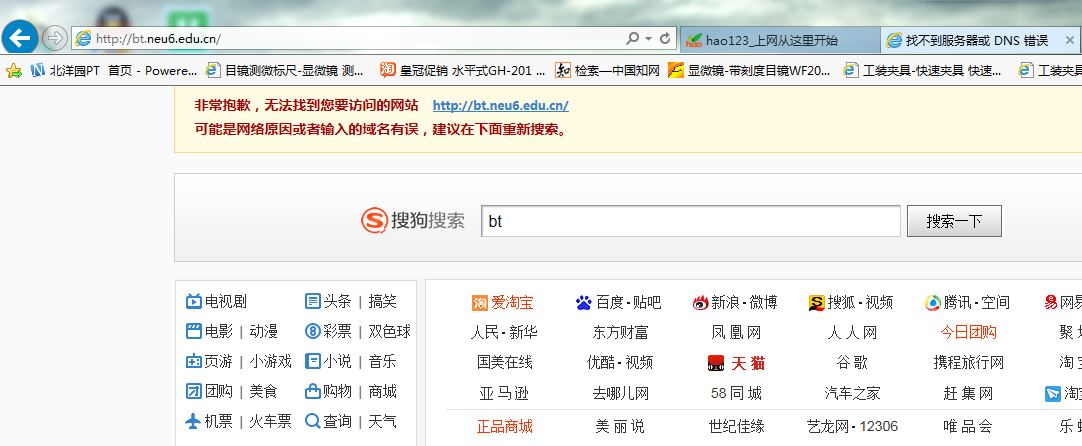Click the 机票 airplane icon
The height and width of the screenshot is (446, 1082).
click(194, 421)
